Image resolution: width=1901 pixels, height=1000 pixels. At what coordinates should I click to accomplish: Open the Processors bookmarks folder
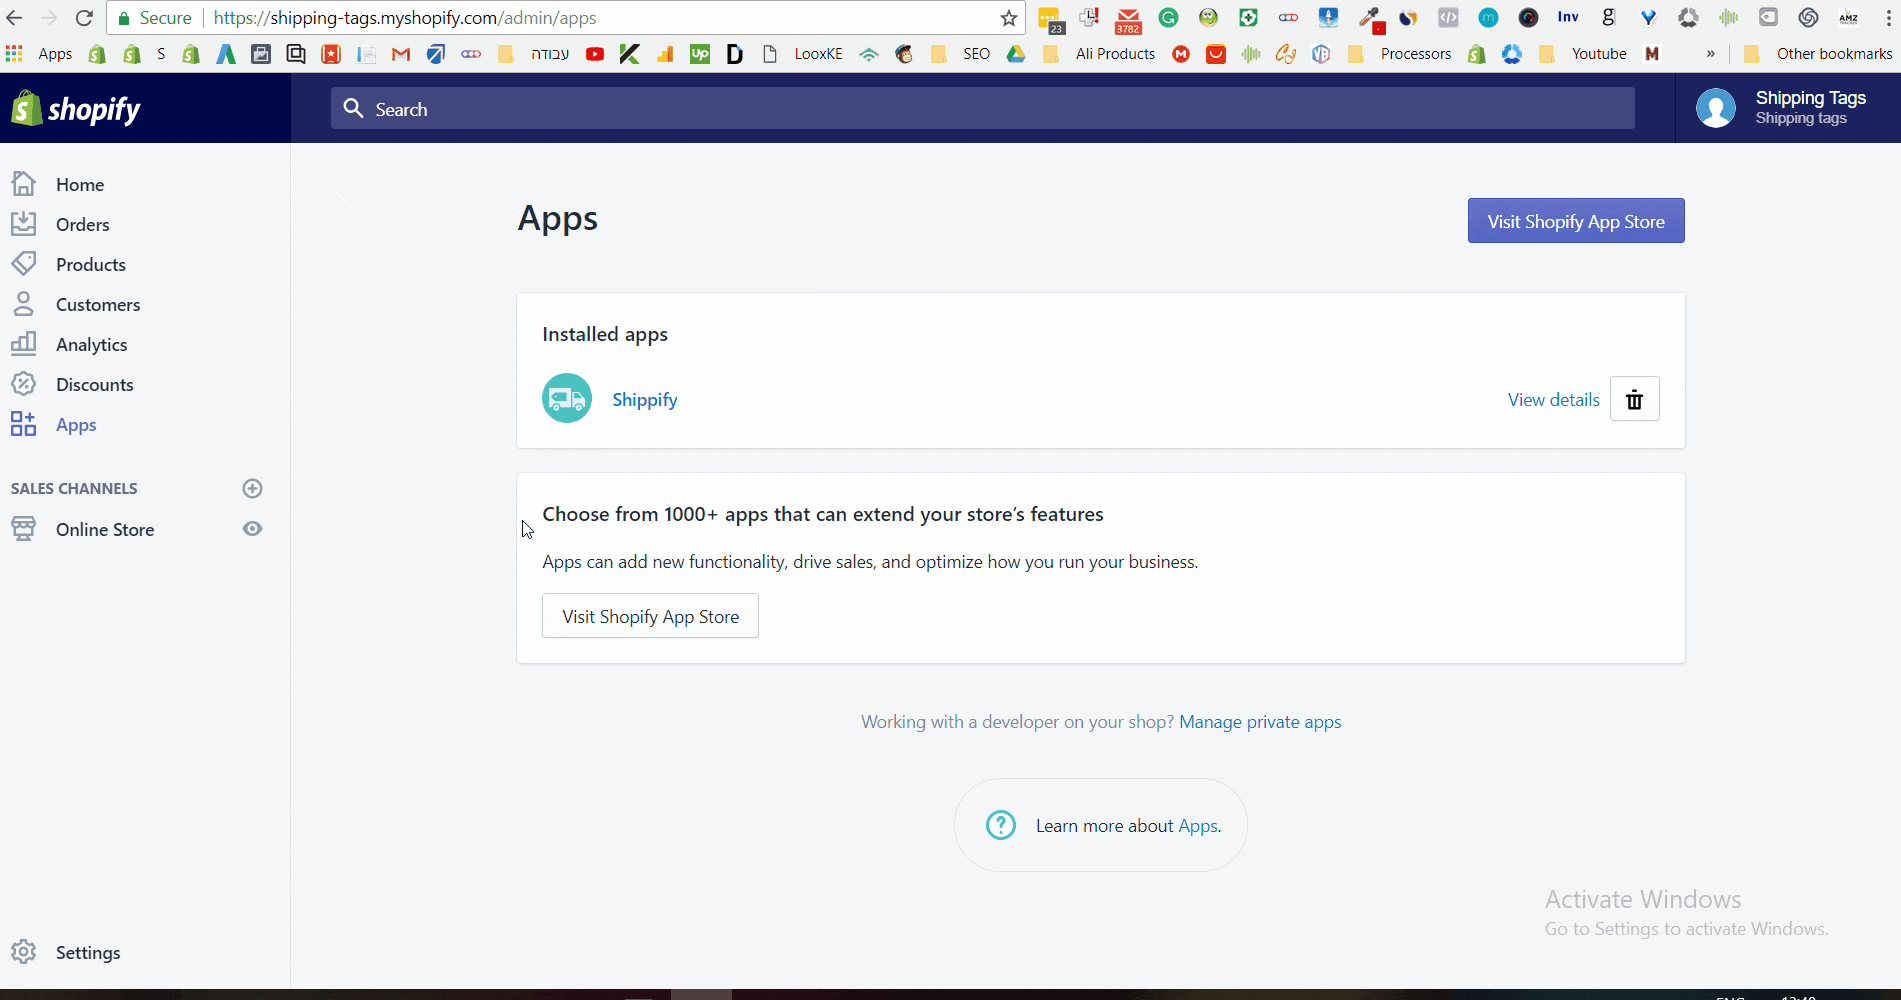click(x=1400, y=54)
